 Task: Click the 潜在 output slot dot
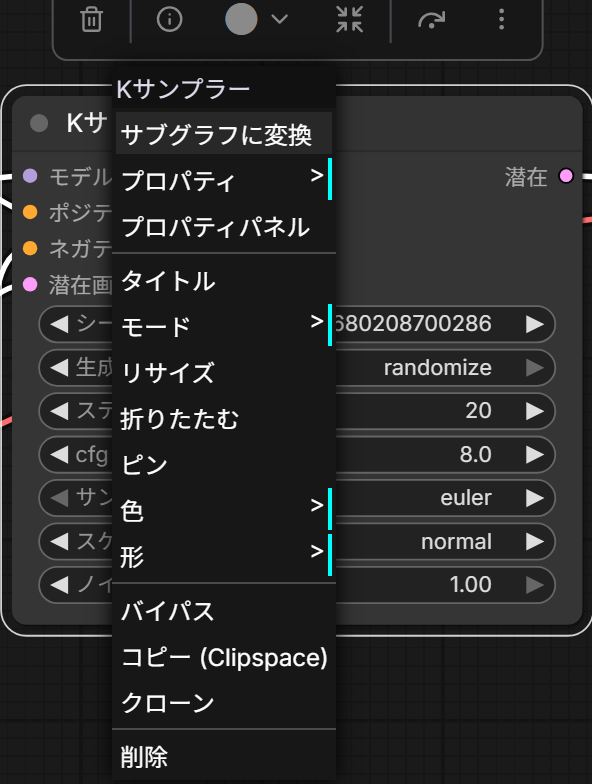point(566,176)
